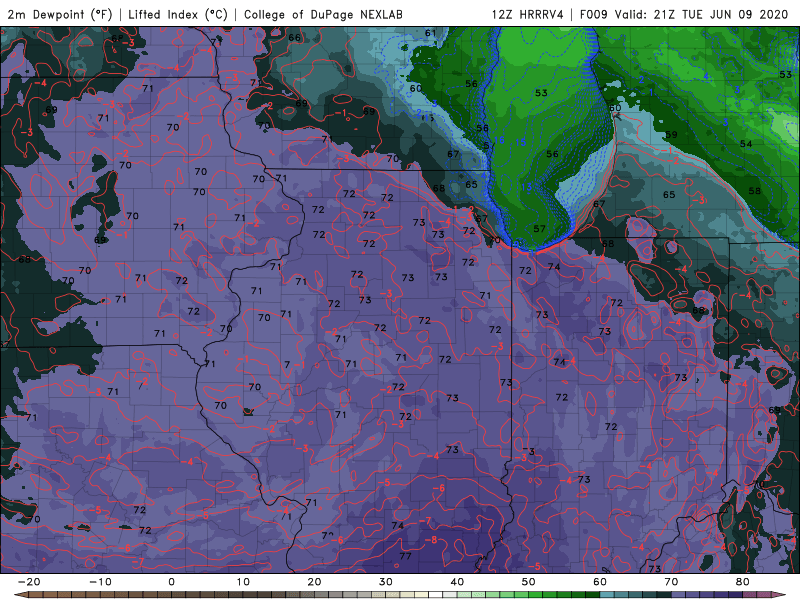Click the '-10' color scale label

pos(100,582)
